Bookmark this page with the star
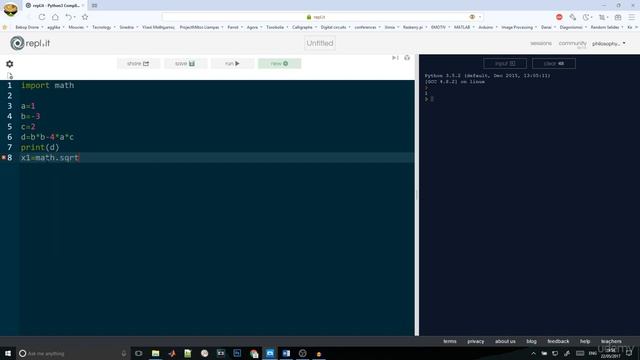Screen dimensions: 640x360 85,17
